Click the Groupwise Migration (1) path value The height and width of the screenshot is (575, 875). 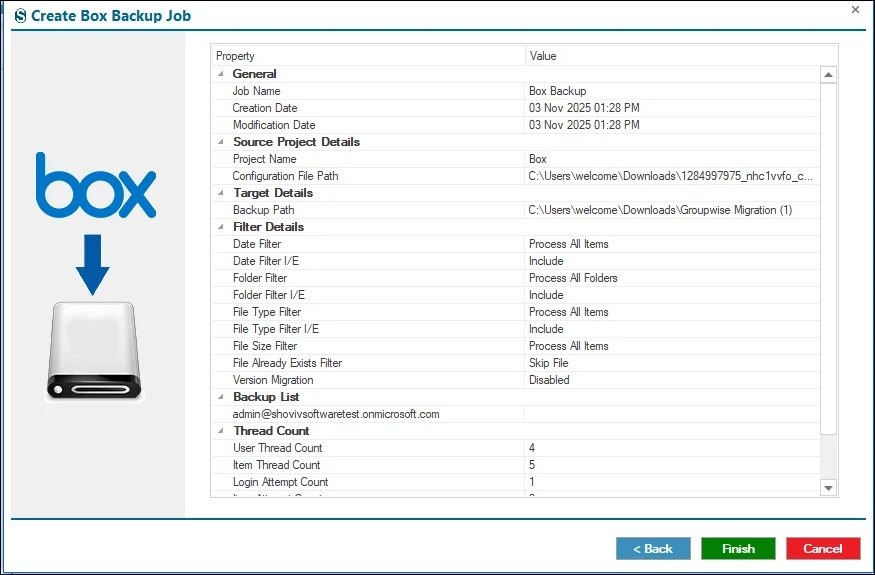(x=660, y=210)
